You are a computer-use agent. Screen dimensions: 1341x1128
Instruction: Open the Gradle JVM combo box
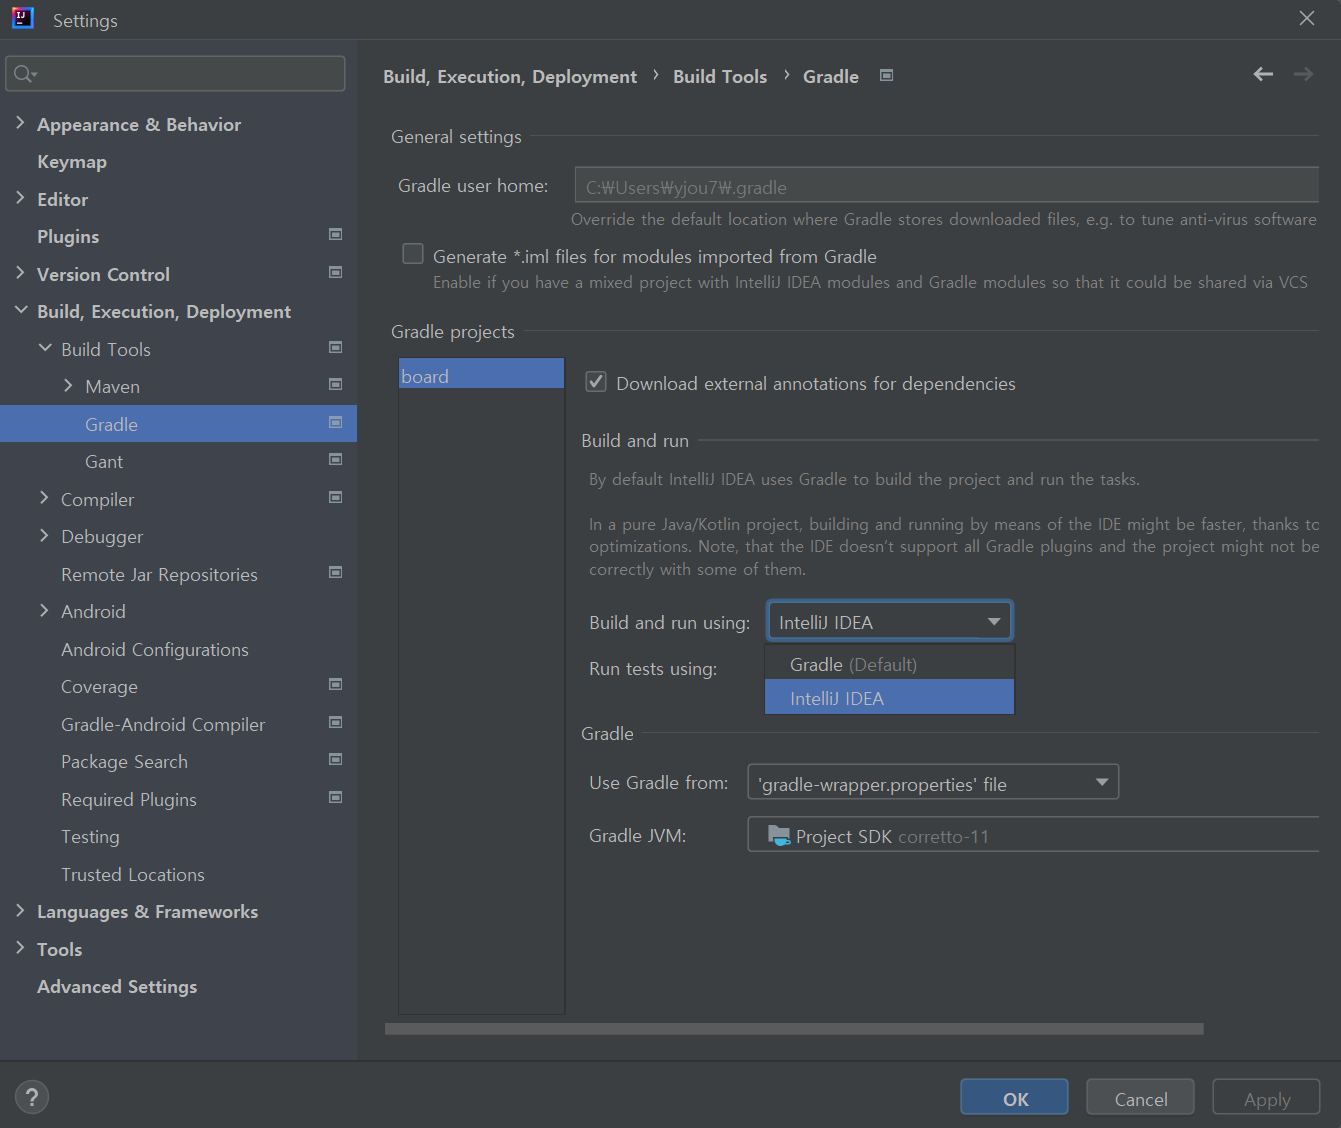[x=1033, y=834]
